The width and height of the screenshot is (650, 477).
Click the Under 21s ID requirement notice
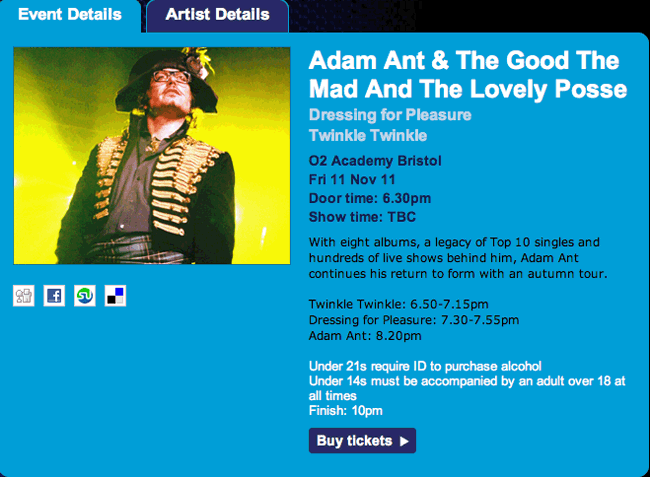[427, 364]
